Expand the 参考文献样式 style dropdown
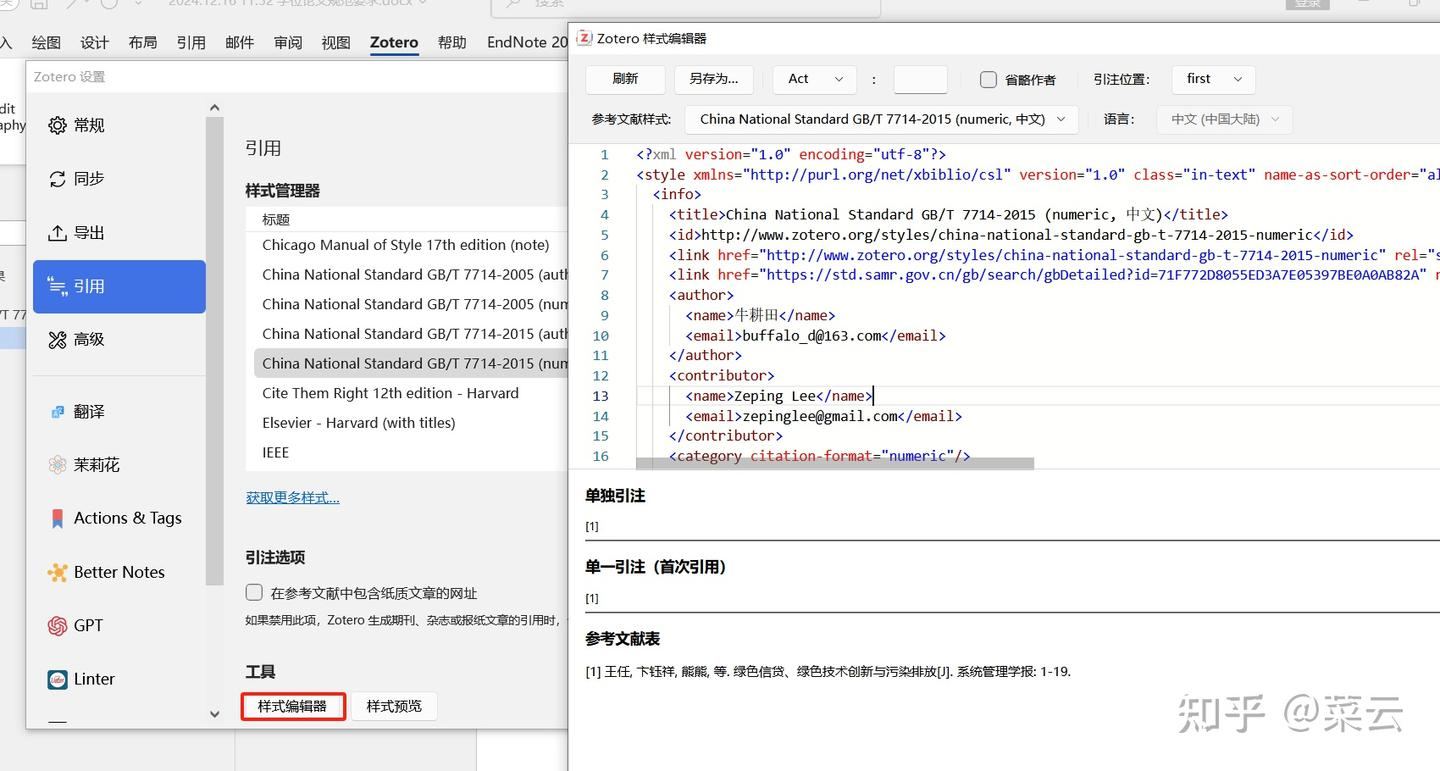 (x=881, y=119)
